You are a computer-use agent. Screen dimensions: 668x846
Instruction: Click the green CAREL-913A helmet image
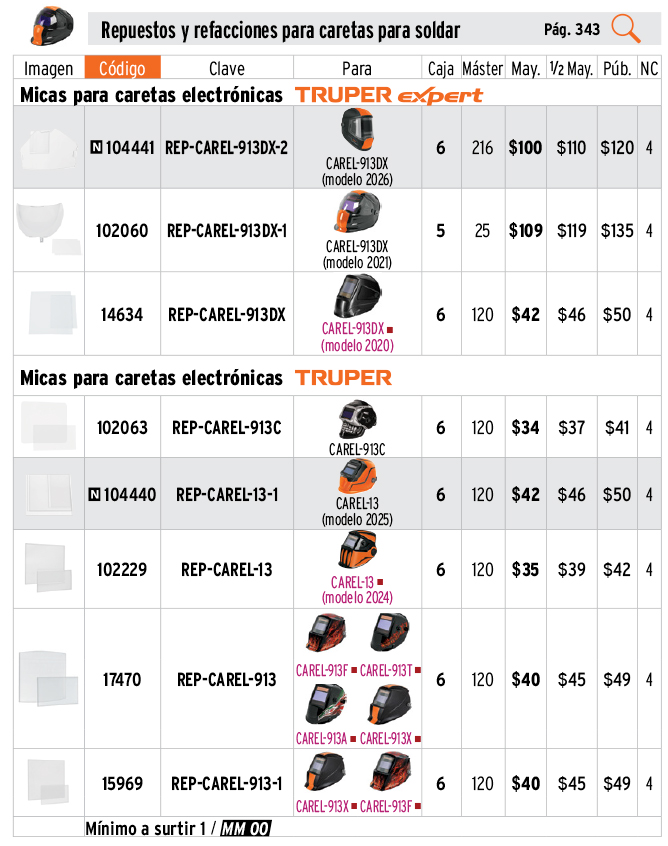(325, 705)
